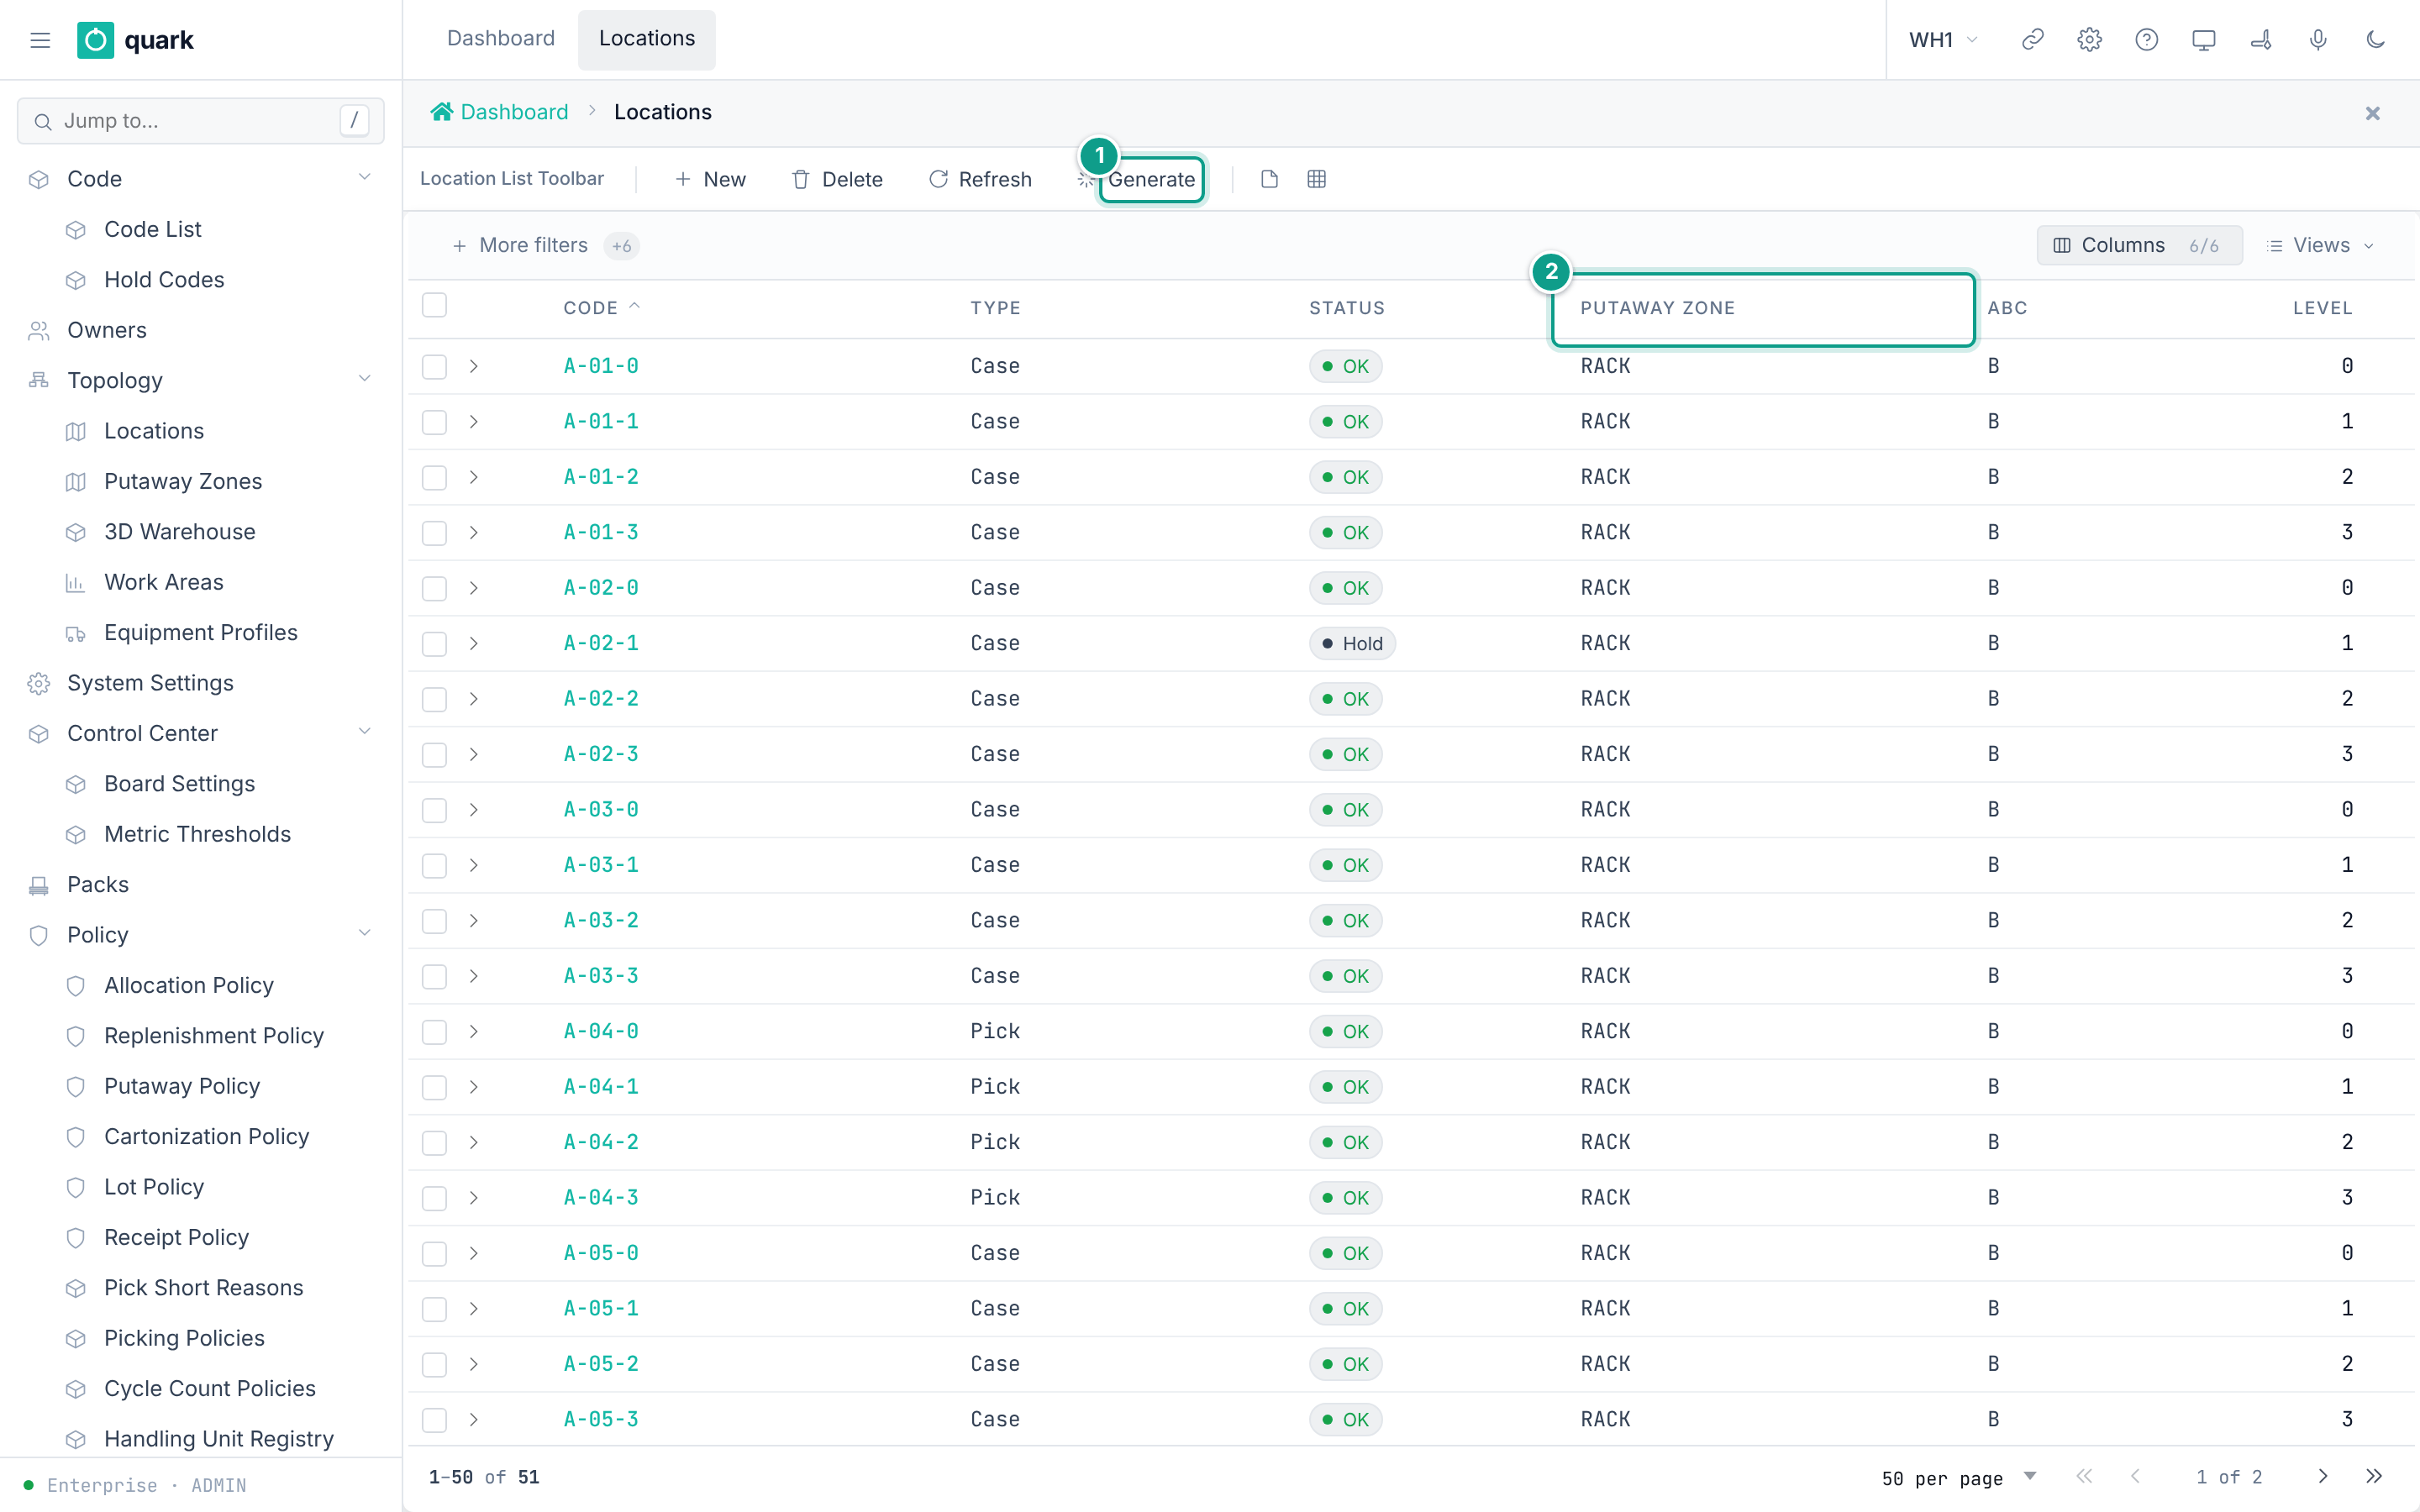2420x1512 pixels.
Task: Open the Columns 6/6 selector
Action: [2139, 245]
